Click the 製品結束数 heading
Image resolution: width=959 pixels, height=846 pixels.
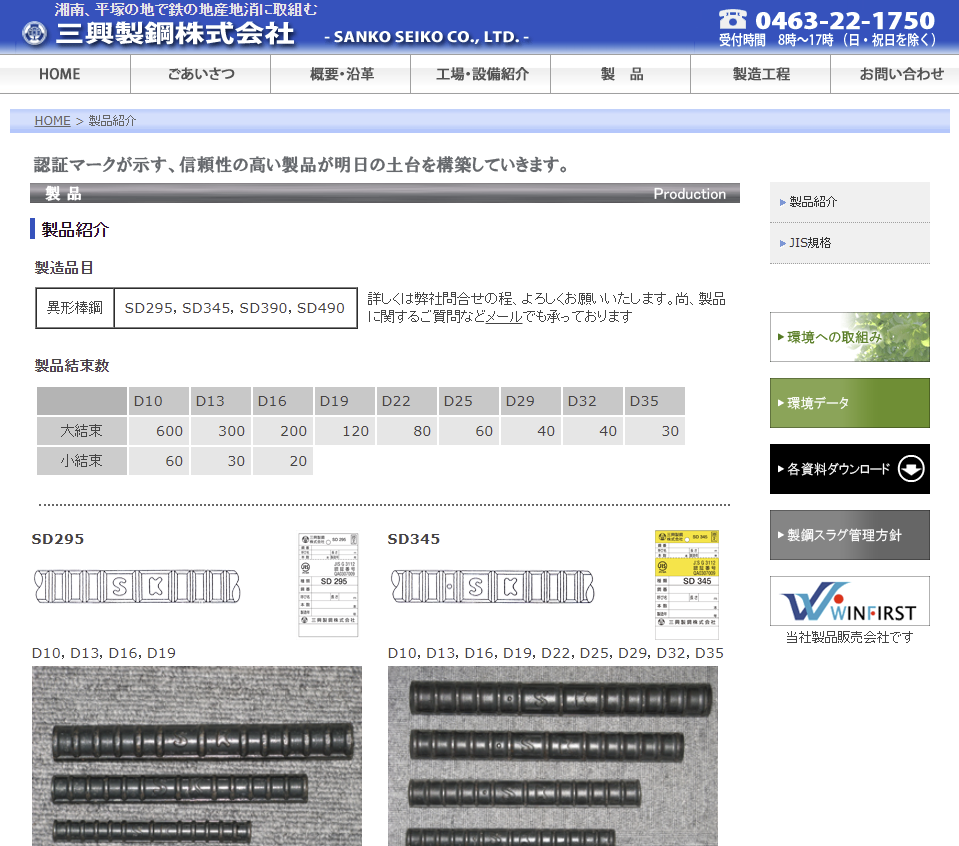click(72, 366)
